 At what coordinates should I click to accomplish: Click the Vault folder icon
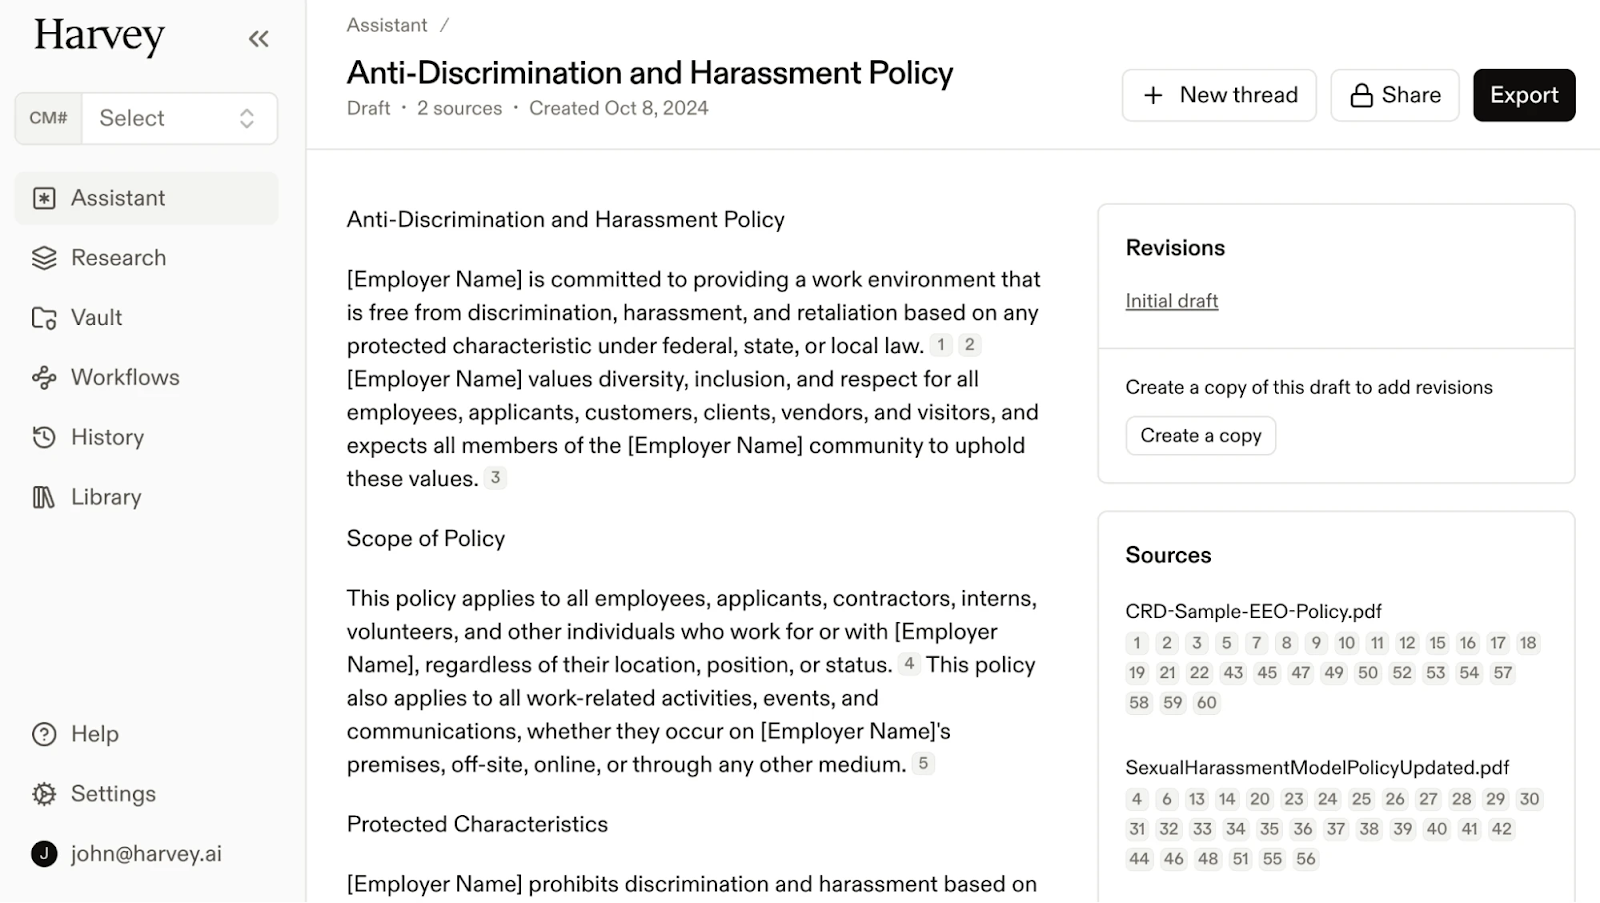click(44, 318)
